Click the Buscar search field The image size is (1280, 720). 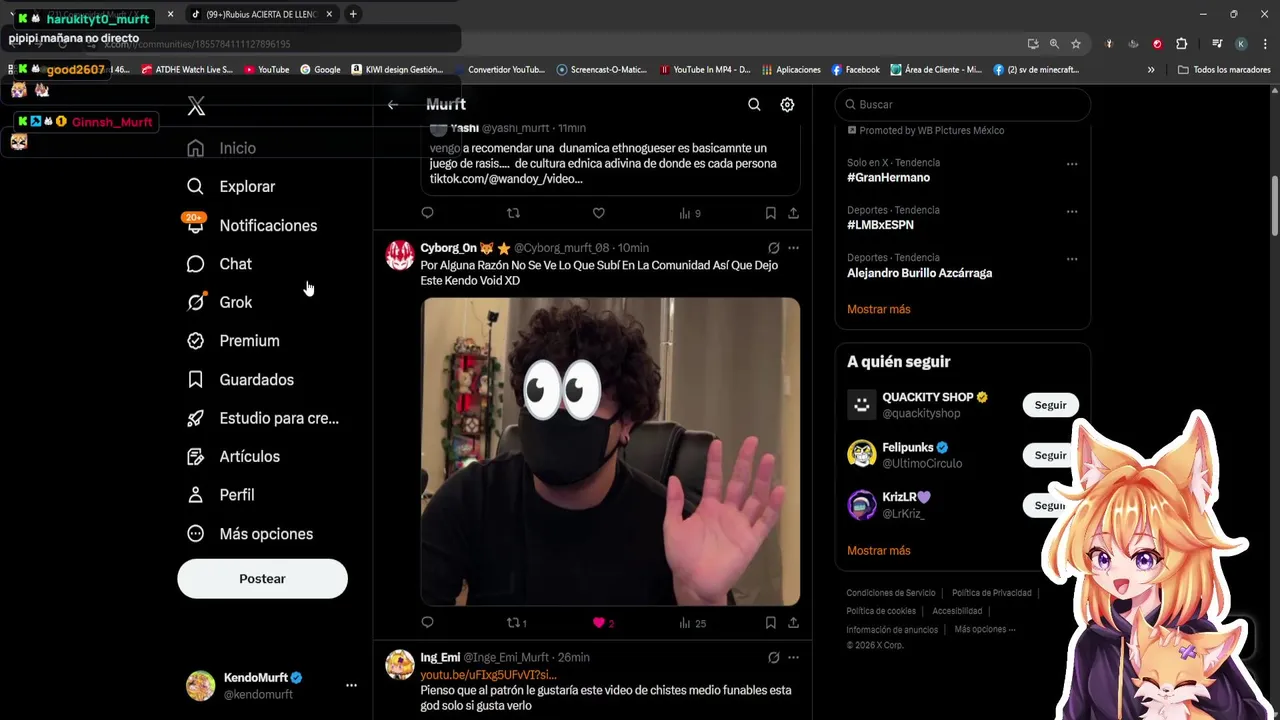963,105
